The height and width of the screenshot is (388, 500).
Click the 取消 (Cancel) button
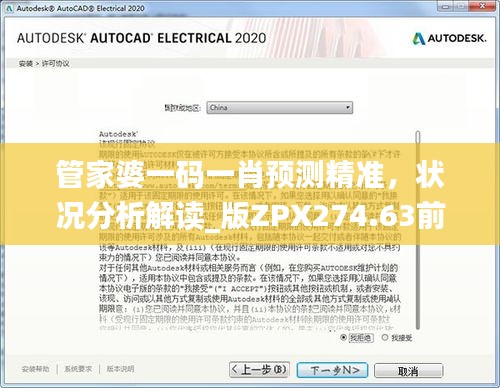pyautogui.click(x=408, y=371)
